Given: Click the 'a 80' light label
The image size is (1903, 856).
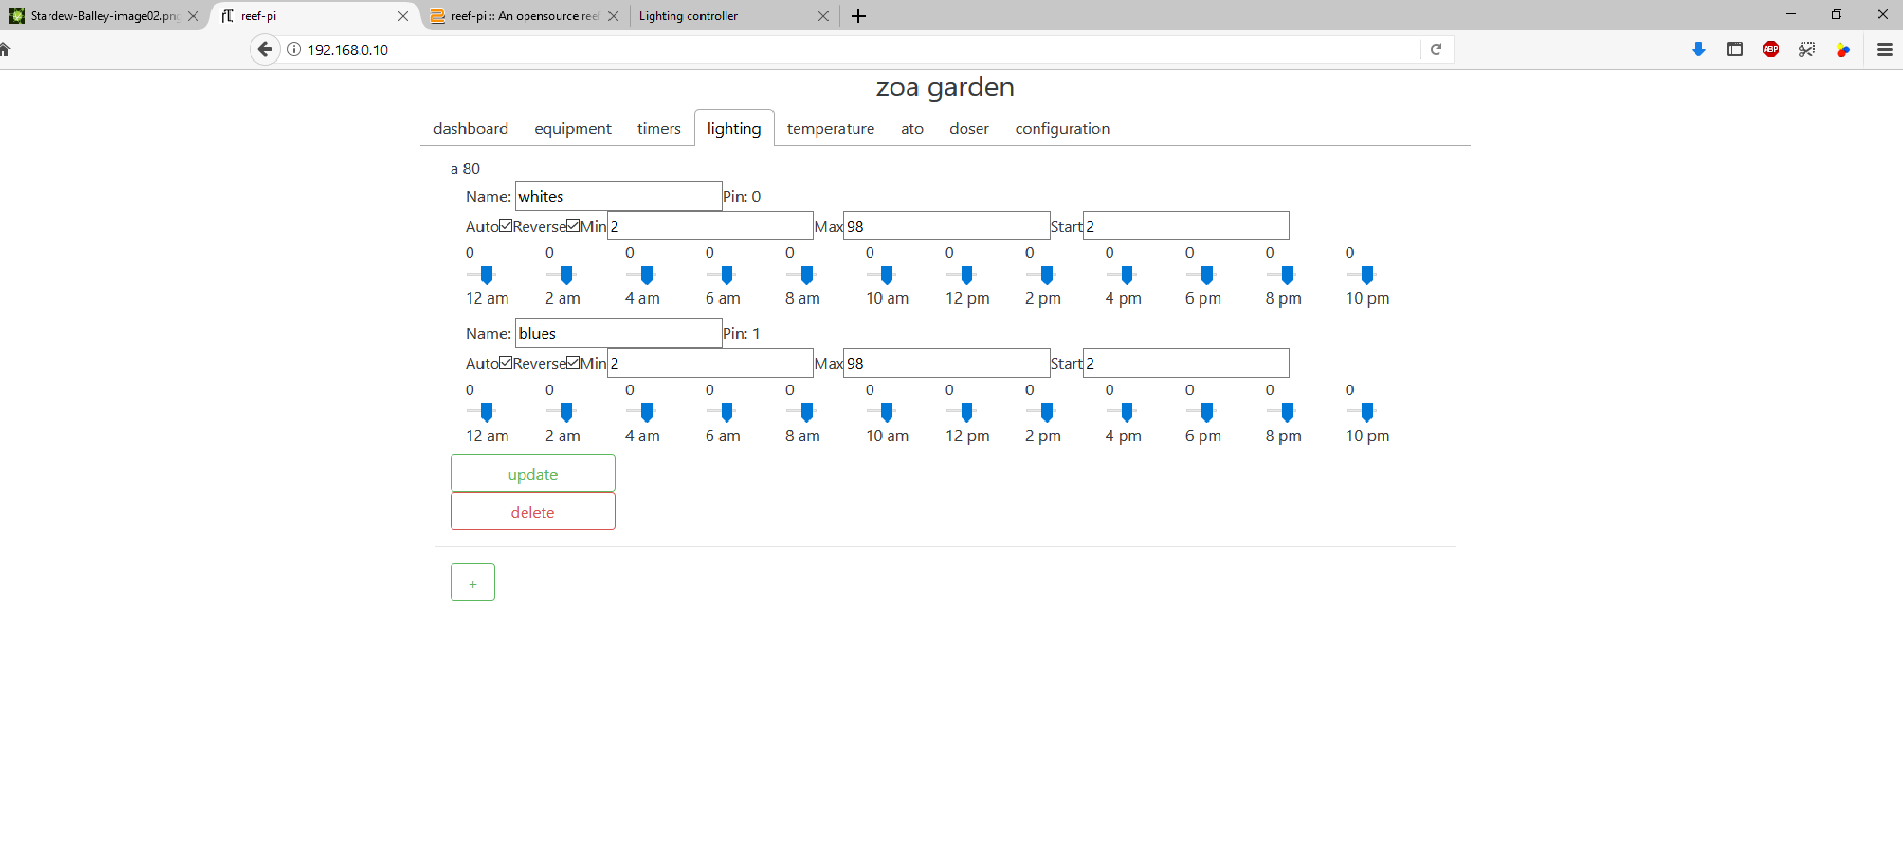Looking at the screenshot, I should (465, 168).
